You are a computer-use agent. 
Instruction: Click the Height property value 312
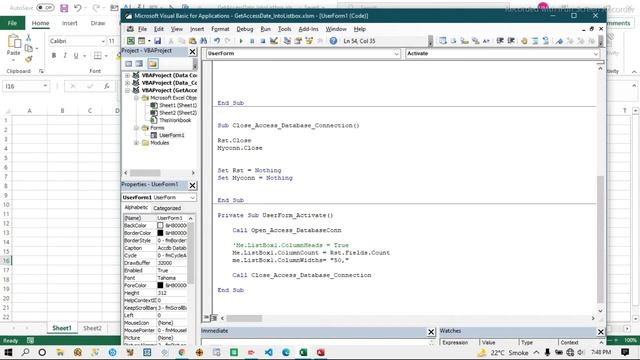point(171,293)
